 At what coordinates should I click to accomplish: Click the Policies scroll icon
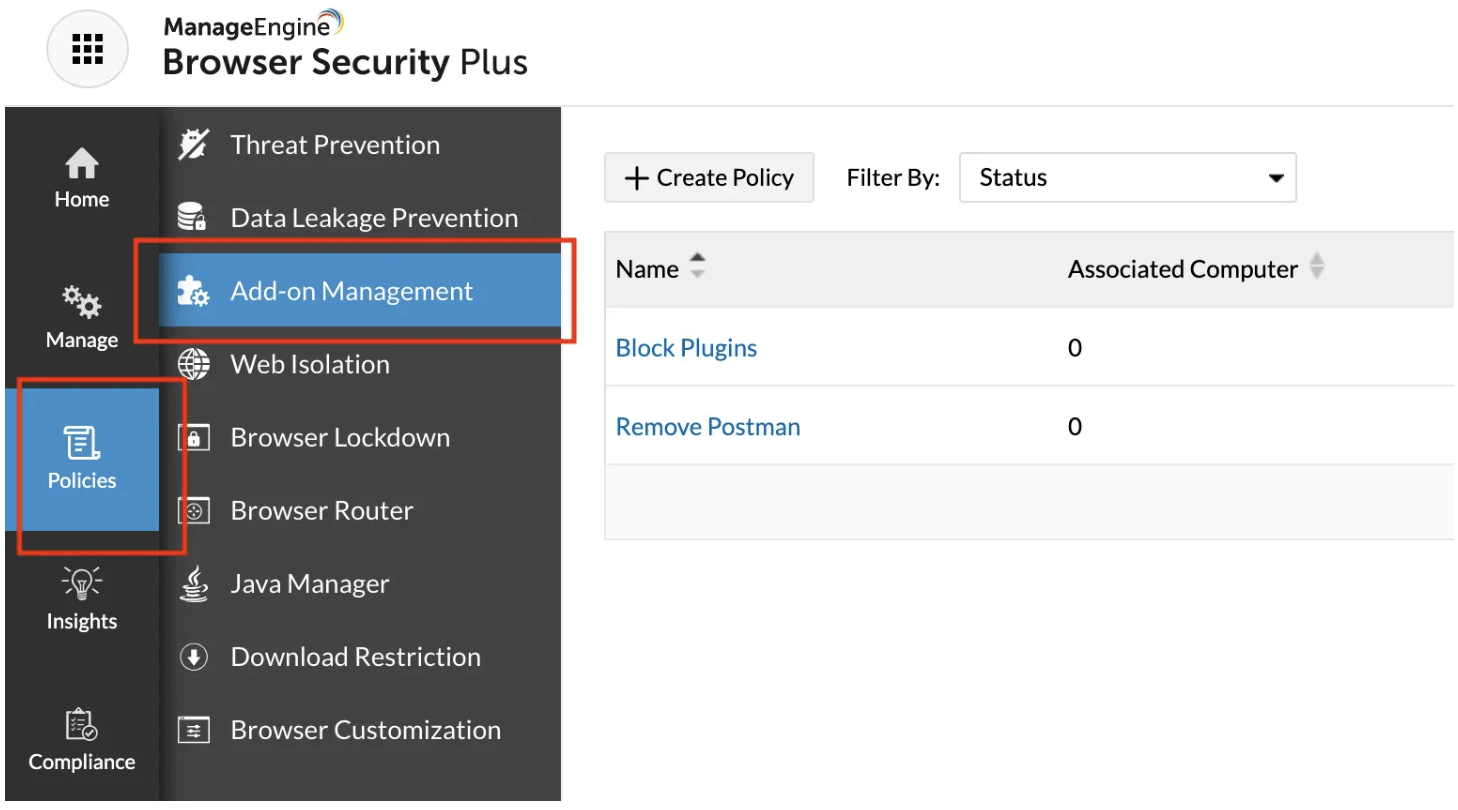pos(82,442)
